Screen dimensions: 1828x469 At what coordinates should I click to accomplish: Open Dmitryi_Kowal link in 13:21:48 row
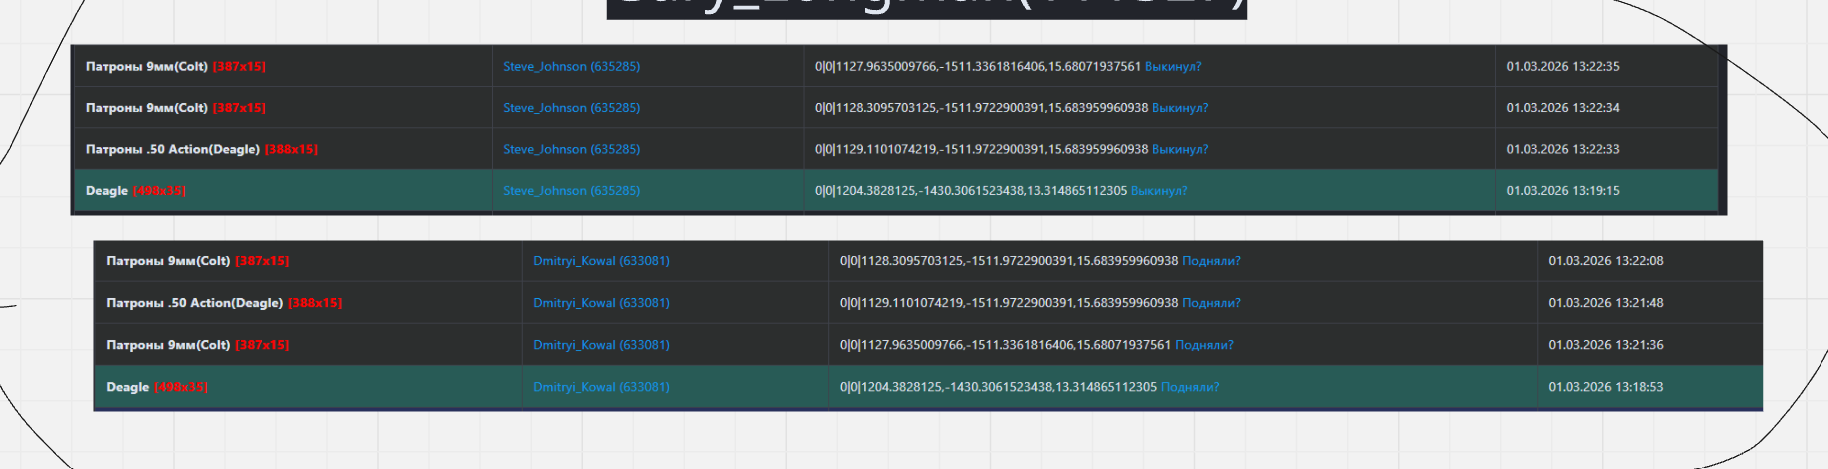coord(601,303)
